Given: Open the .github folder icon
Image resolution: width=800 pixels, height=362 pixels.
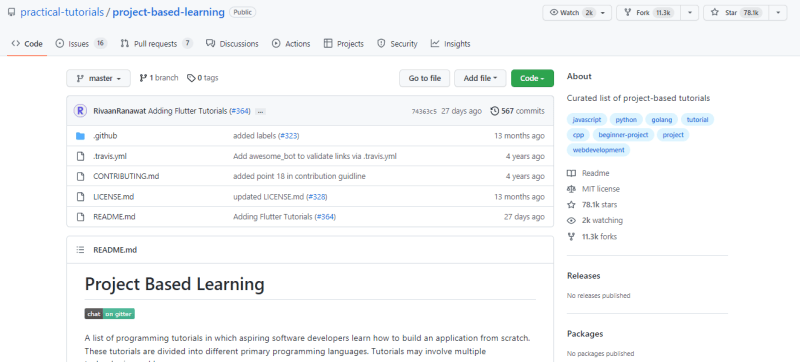Looking at the screenshot, I should point(80,136).
